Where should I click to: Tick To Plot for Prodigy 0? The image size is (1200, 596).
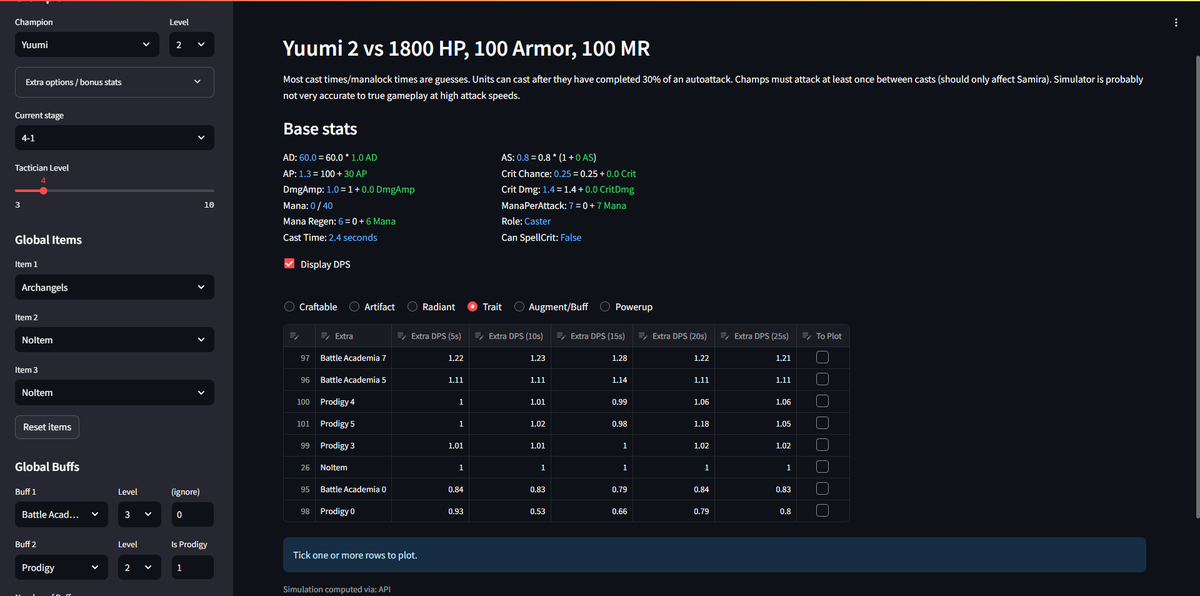tap(822, 511)
